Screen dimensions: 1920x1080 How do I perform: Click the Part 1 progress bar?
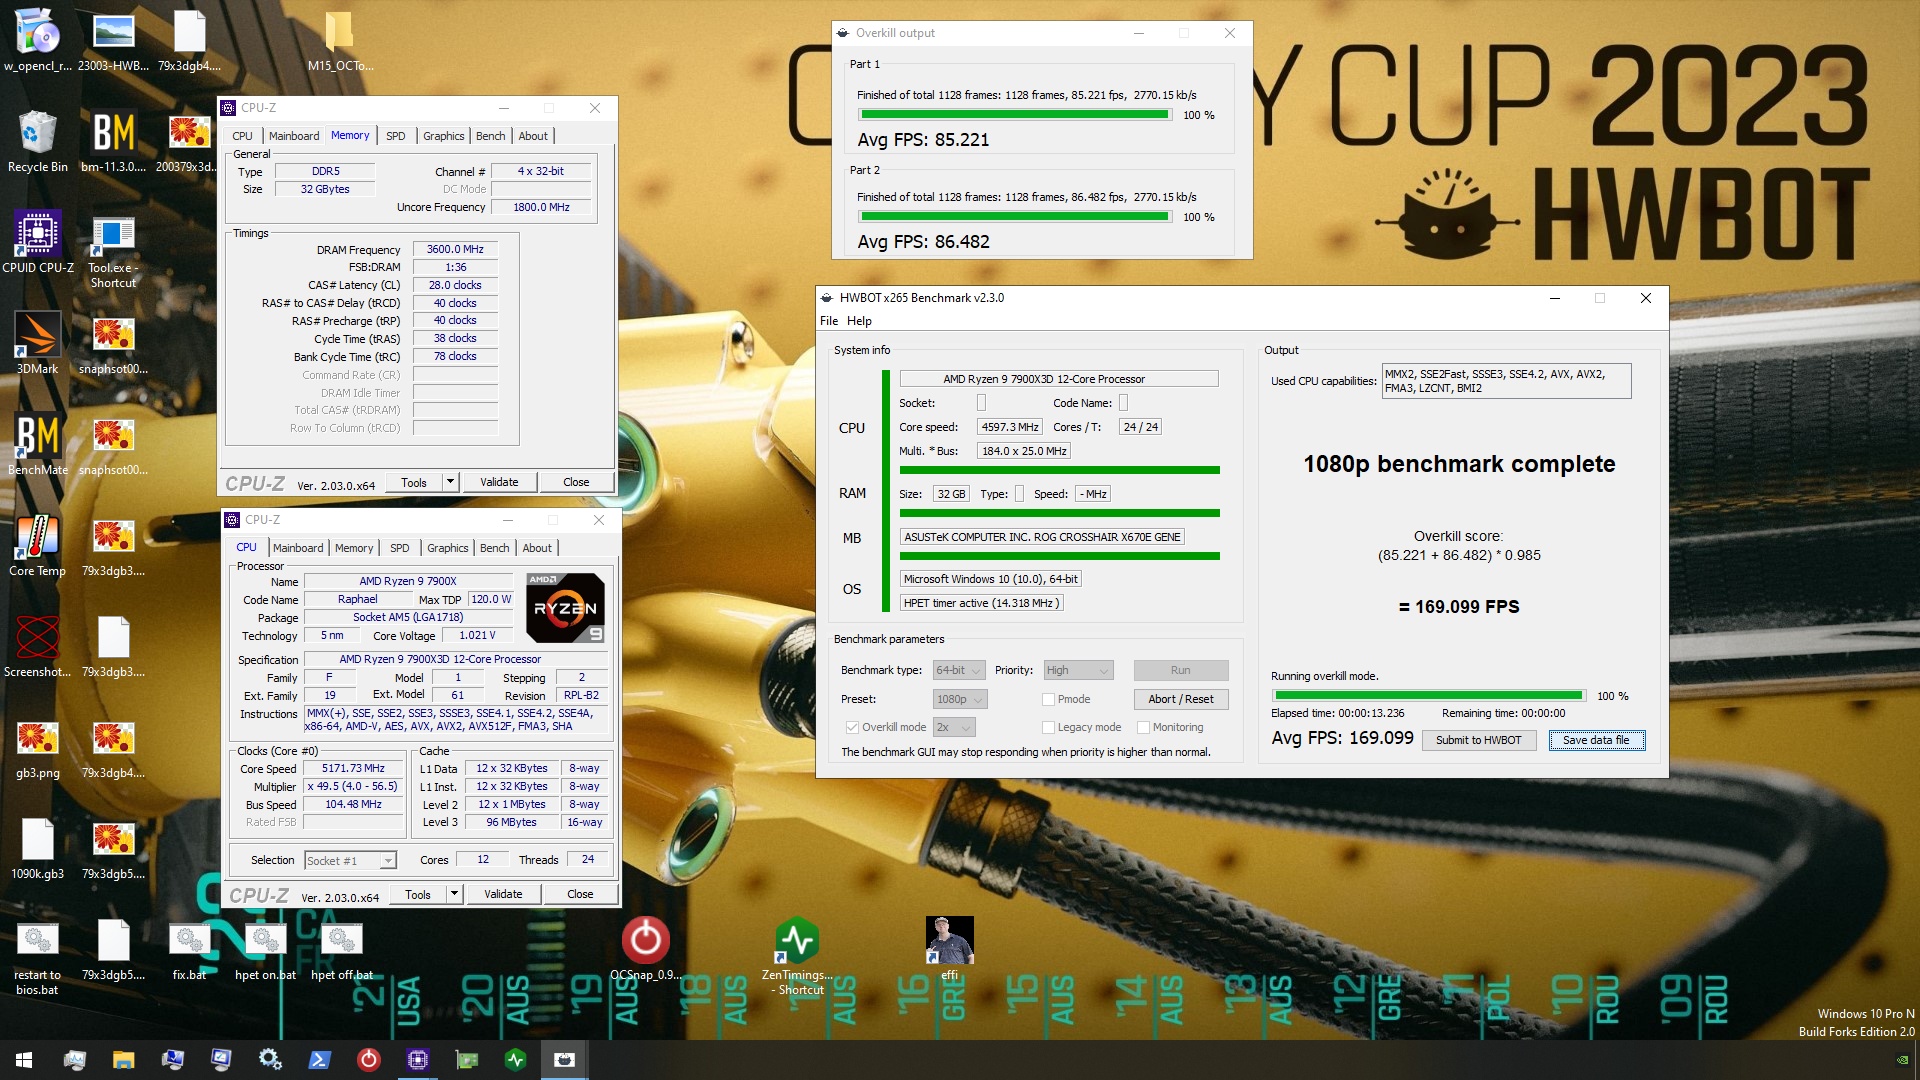1014,115
